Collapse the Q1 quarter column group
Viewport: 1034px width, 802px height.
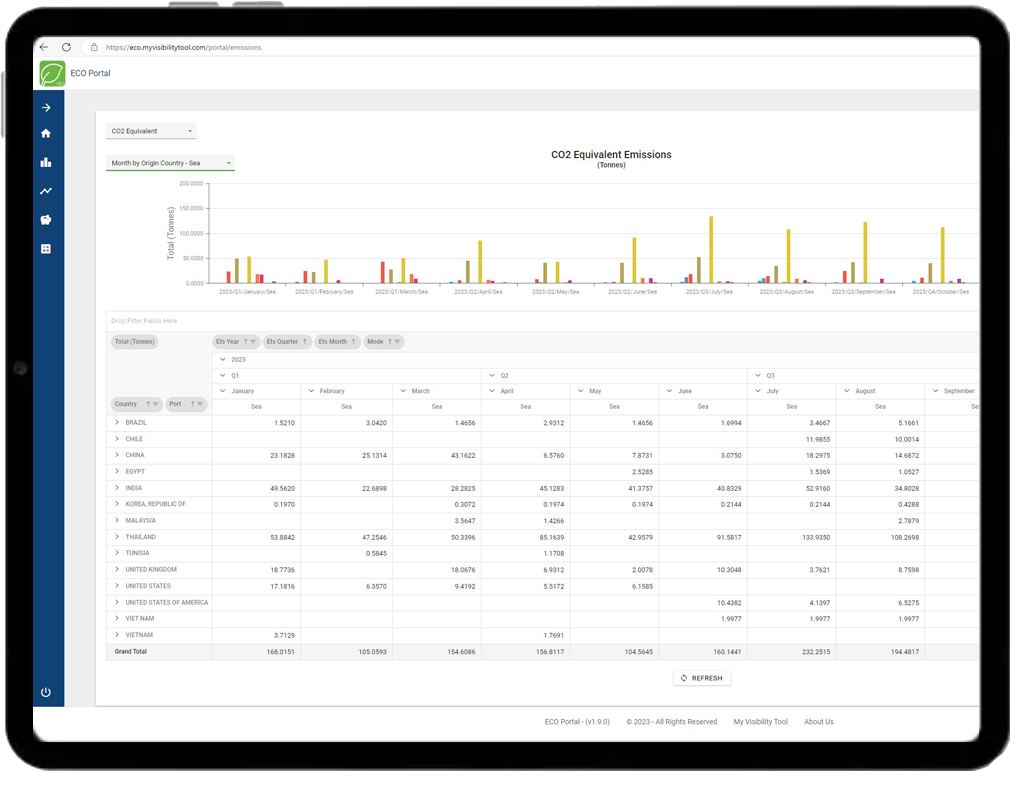coord(222,375)
